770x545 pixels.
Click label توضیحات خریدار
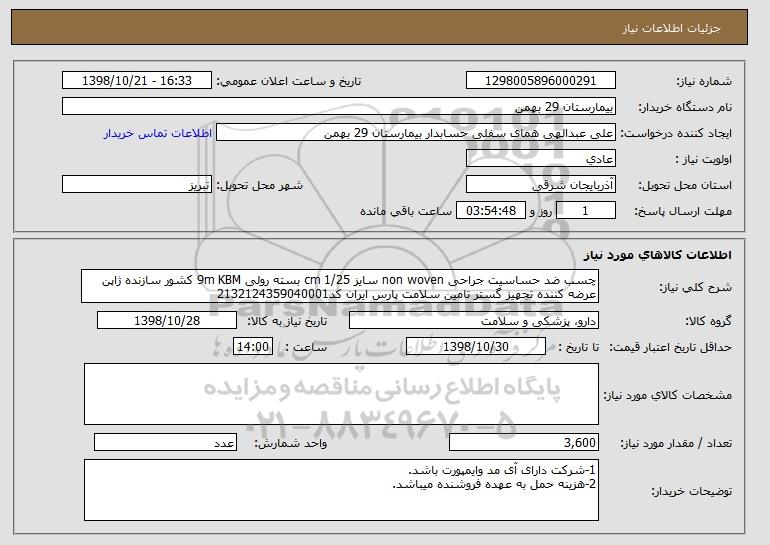[691, 491]
